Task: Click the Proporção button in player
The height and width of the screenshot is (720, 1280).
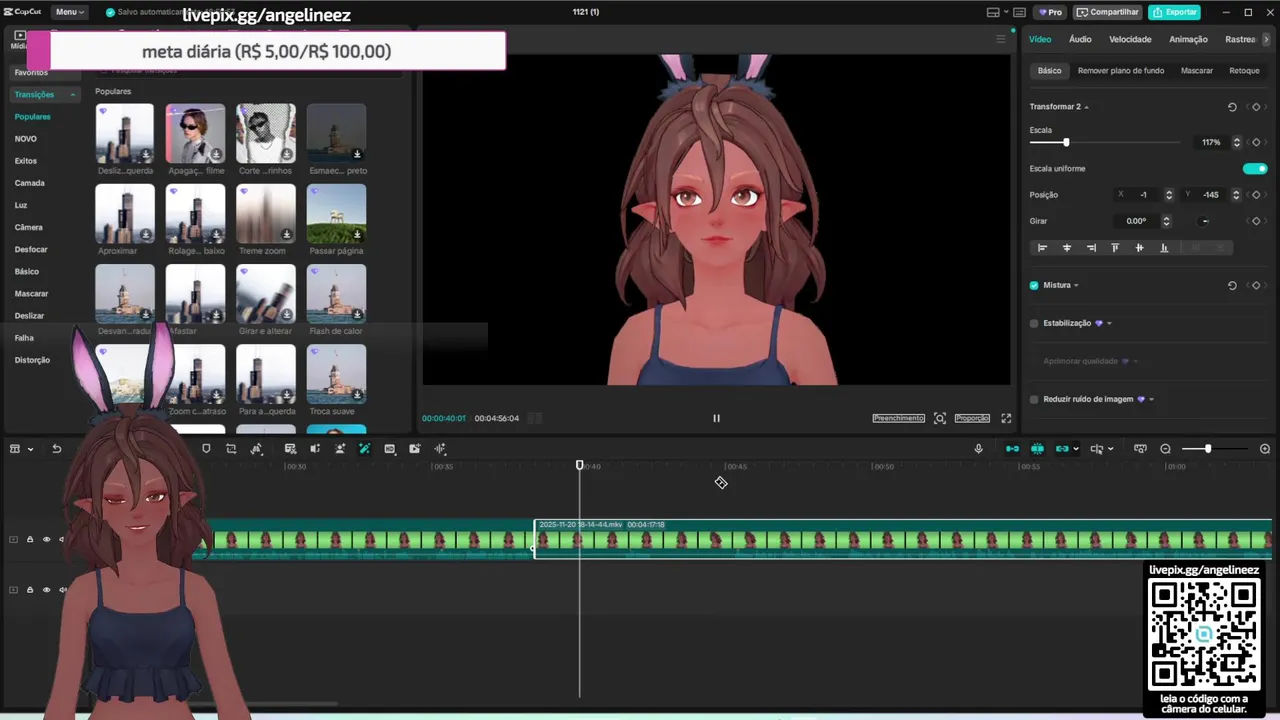Action: [972, 418]
